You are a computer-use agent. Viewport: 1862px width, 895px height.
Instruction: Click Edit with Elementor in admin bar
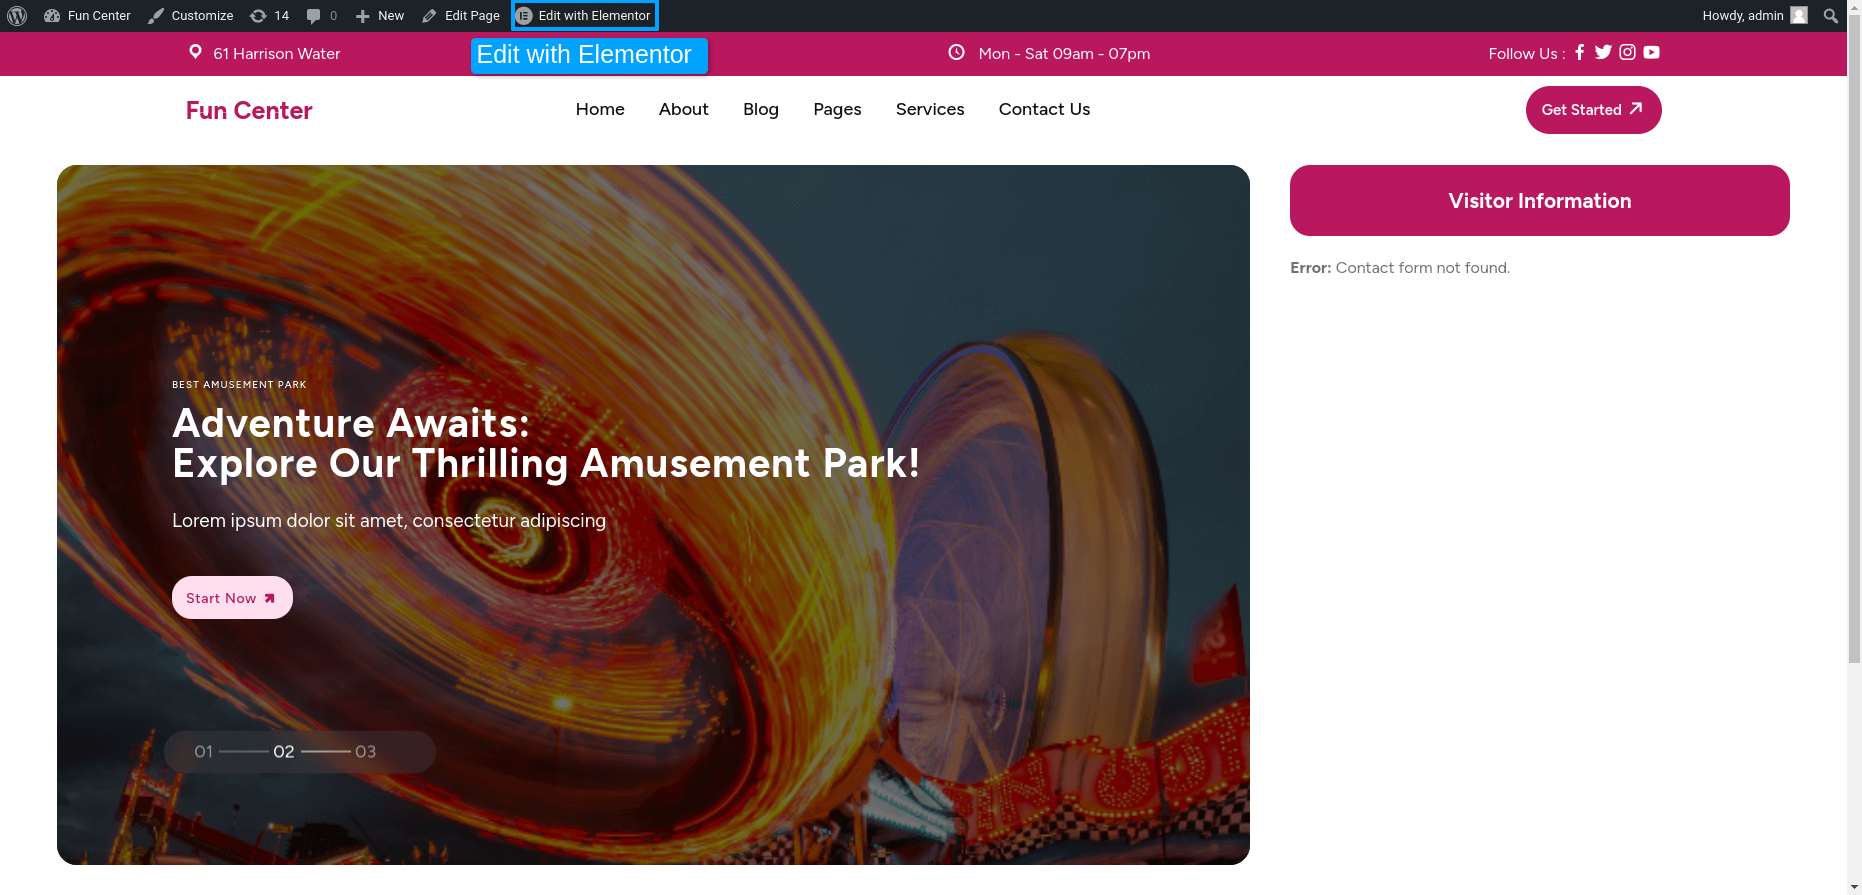[585, 16]
